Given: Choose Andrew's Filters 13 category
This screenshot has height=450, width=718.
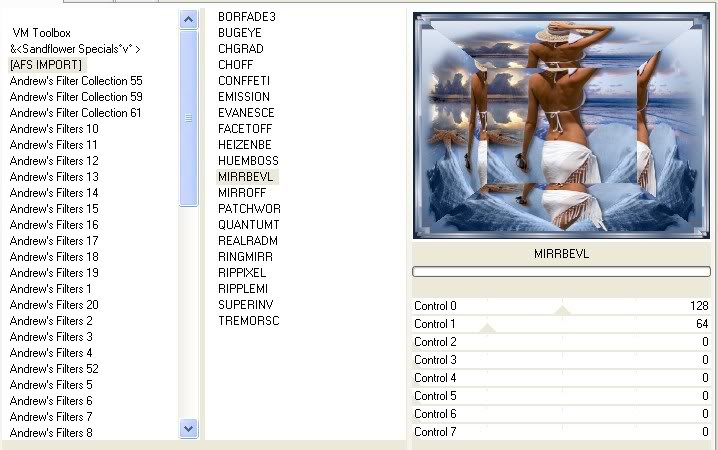Looking at the screenshot, I should pos(54,177).
